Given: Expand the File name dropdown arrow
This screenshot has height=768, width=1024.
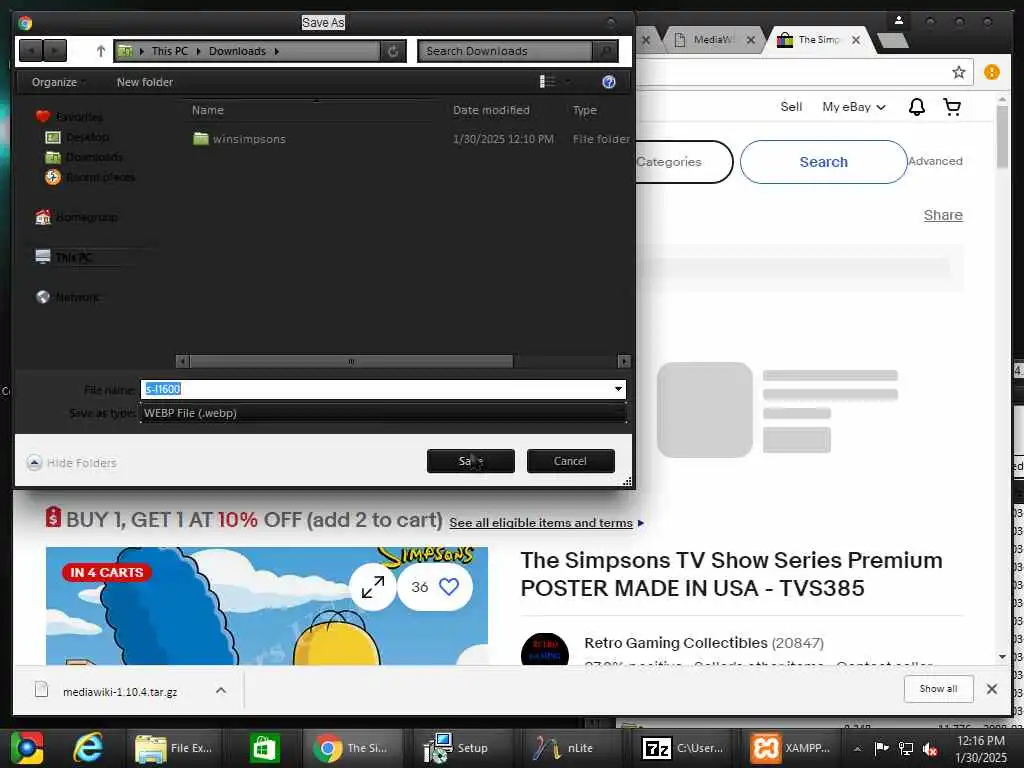Looking at the screenshot, I should pyautogui.click(x=618, y=389).
